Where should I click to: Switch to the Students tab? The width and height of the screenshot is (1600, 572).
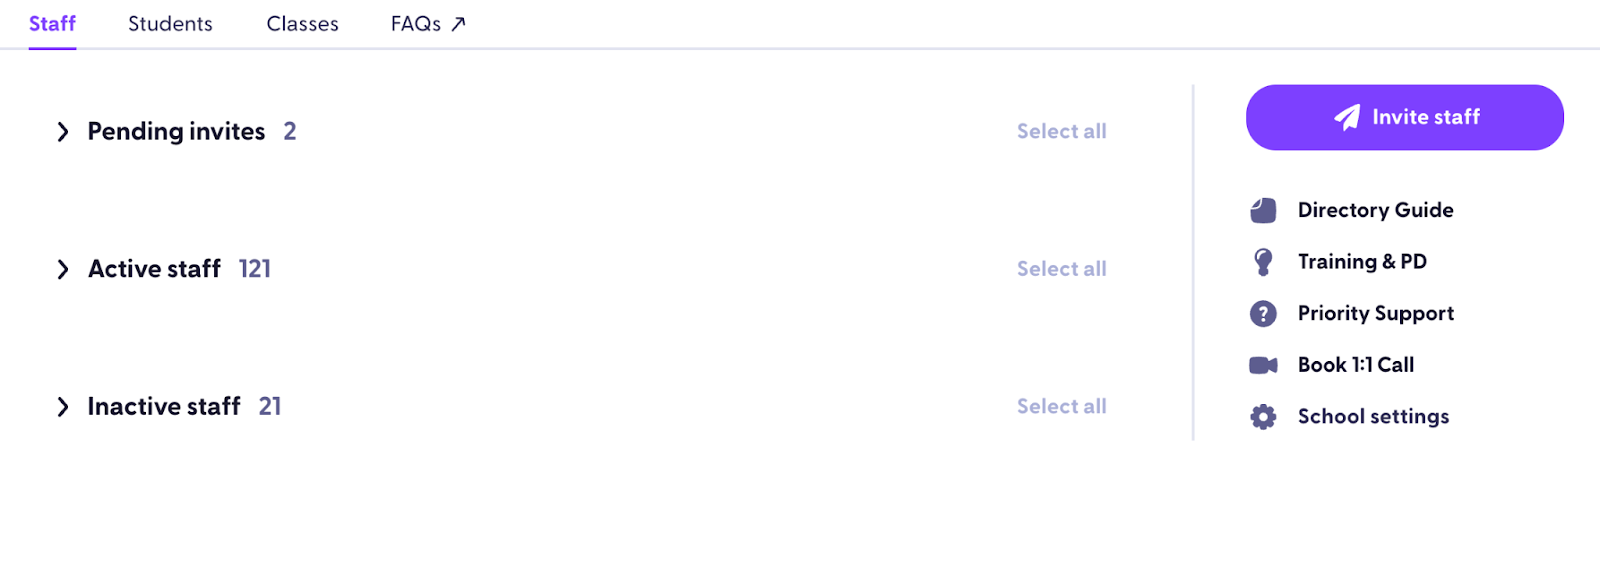170,24
